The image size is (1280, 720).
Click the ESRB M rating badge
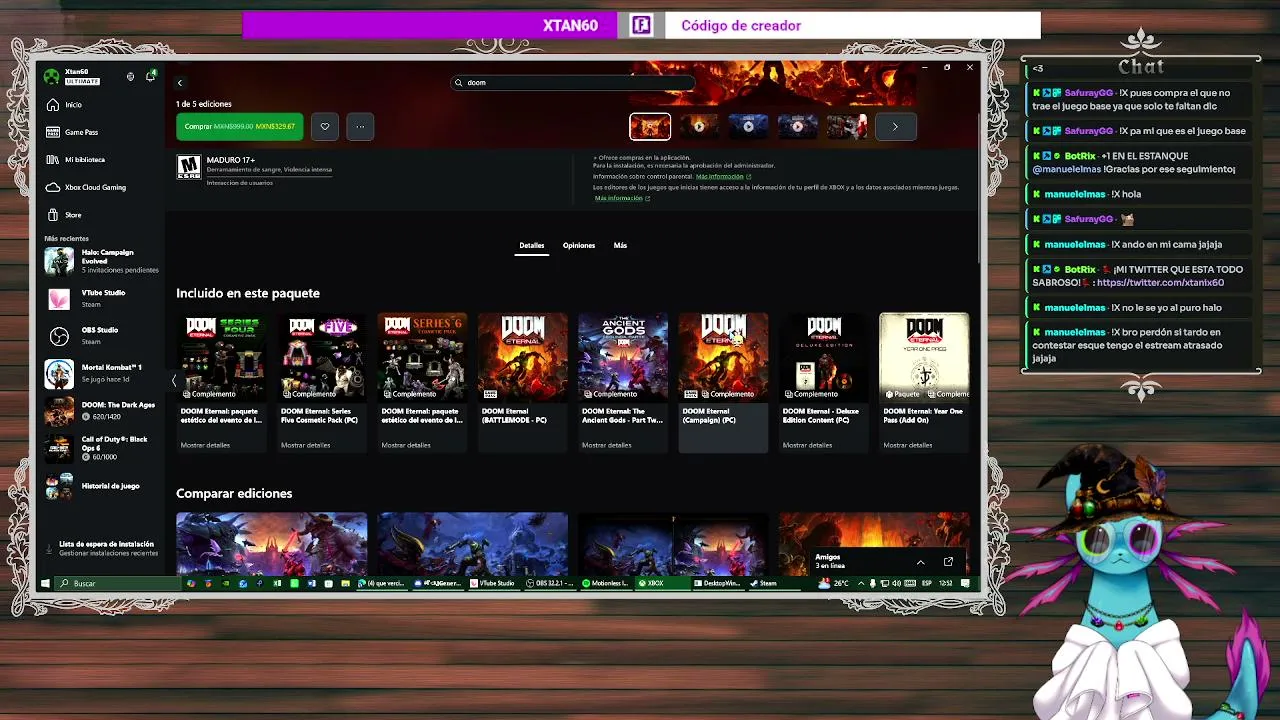point(188,167)
